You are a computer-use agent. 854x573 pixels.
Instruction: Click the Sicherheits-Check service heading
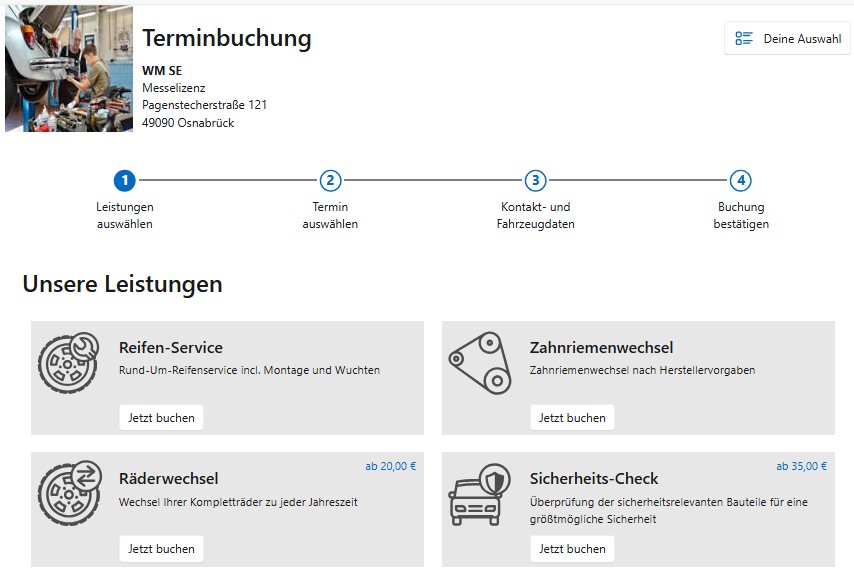(594, 479)
